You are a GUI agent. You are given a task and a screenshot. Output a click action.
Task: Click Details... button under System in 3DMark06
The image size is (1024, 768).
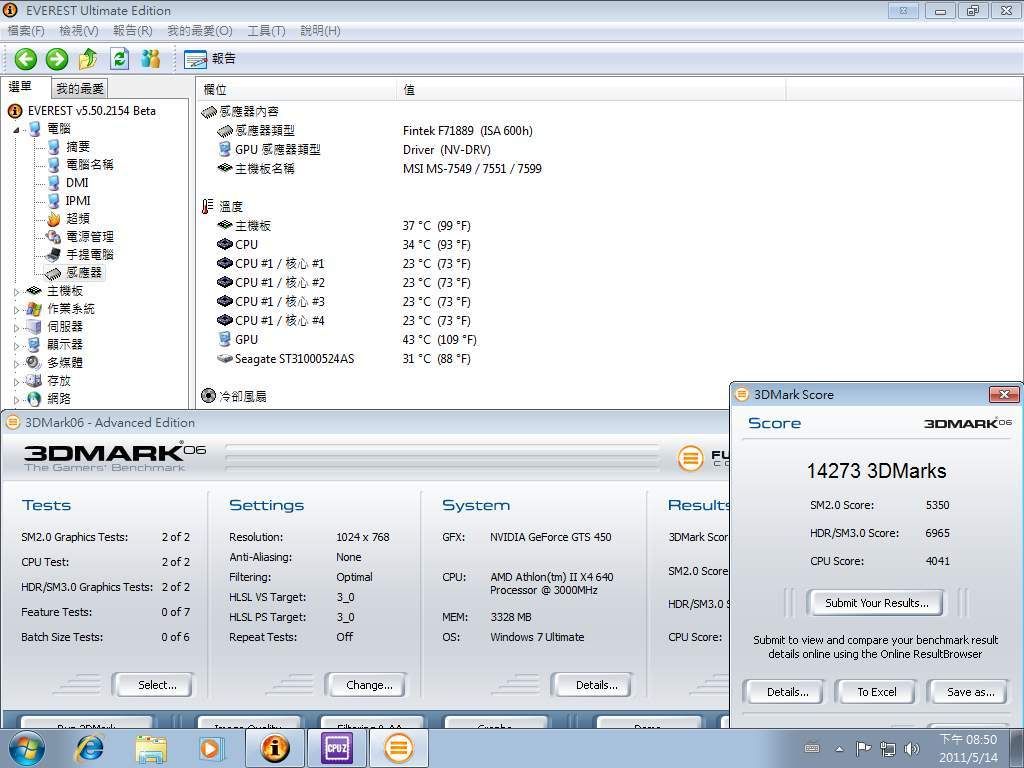click(x=592, y=685)
